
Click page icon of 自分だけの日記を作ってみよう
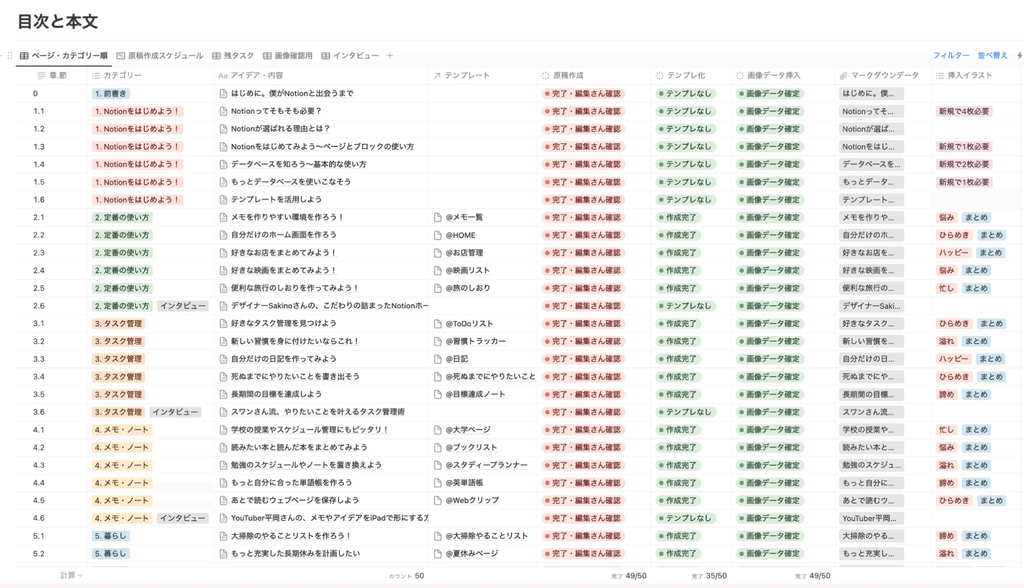pos(223,359)
